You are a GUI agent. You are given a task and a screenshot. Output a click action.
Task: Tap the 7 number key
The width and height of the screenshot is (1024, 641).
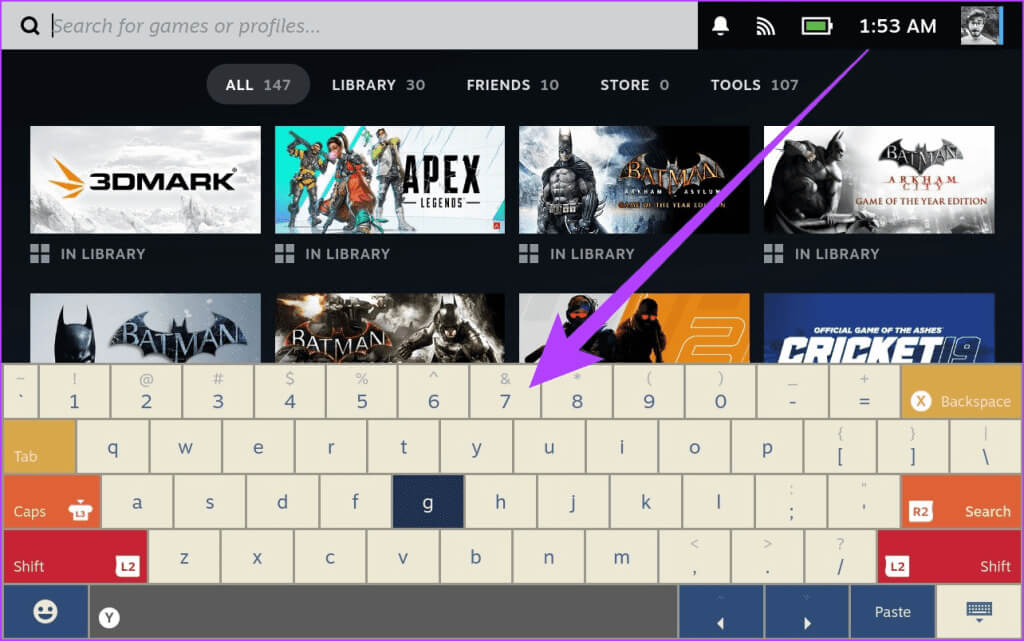click(505, 392)
